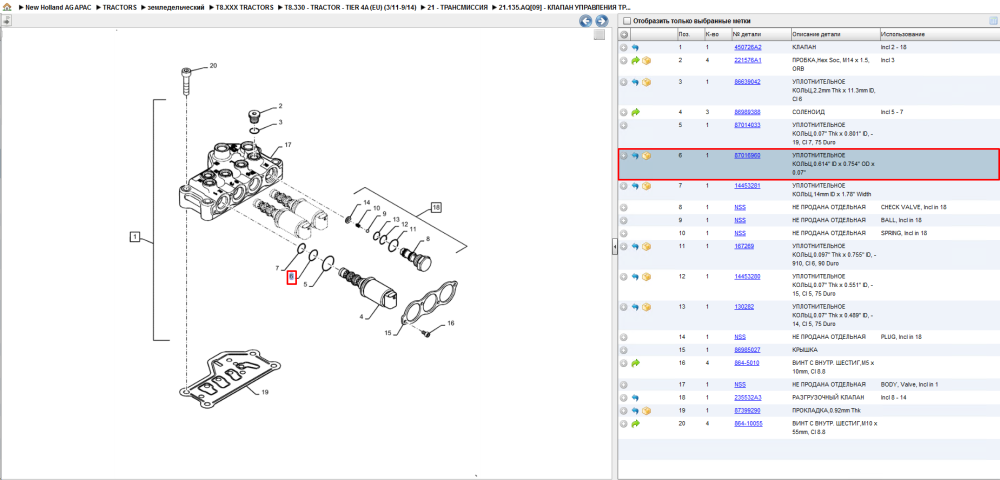Select boxed callout 18 in the diagram

tap(436, 207)
